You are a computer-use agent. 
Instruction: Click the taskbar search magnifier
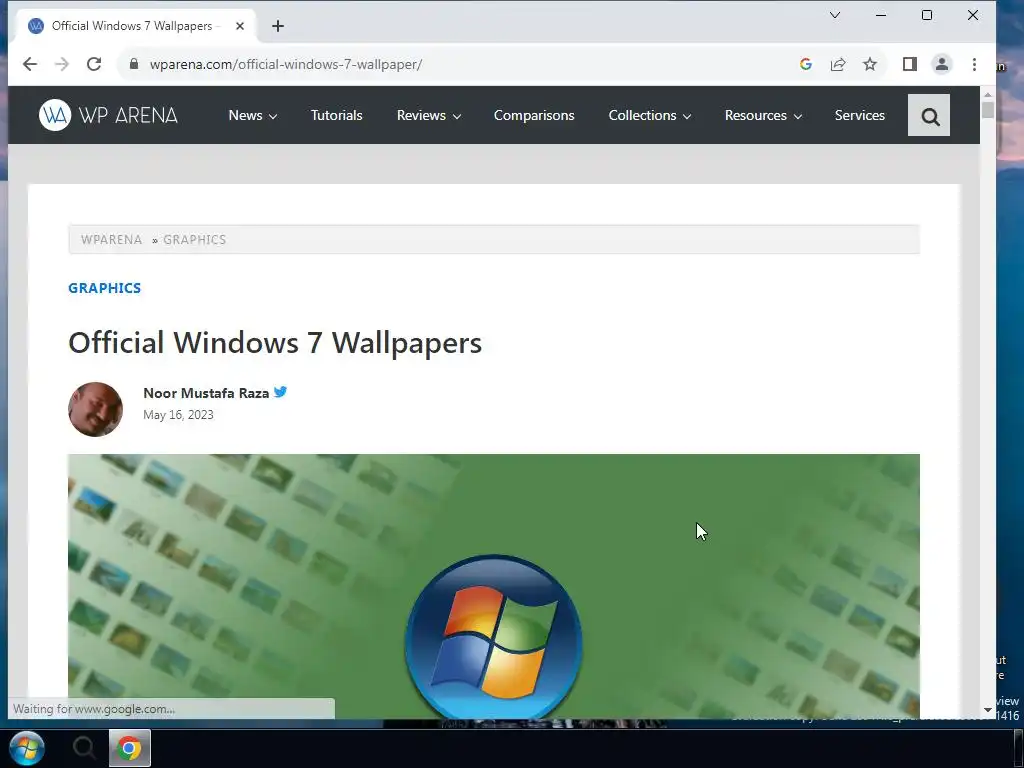(84, 747)
